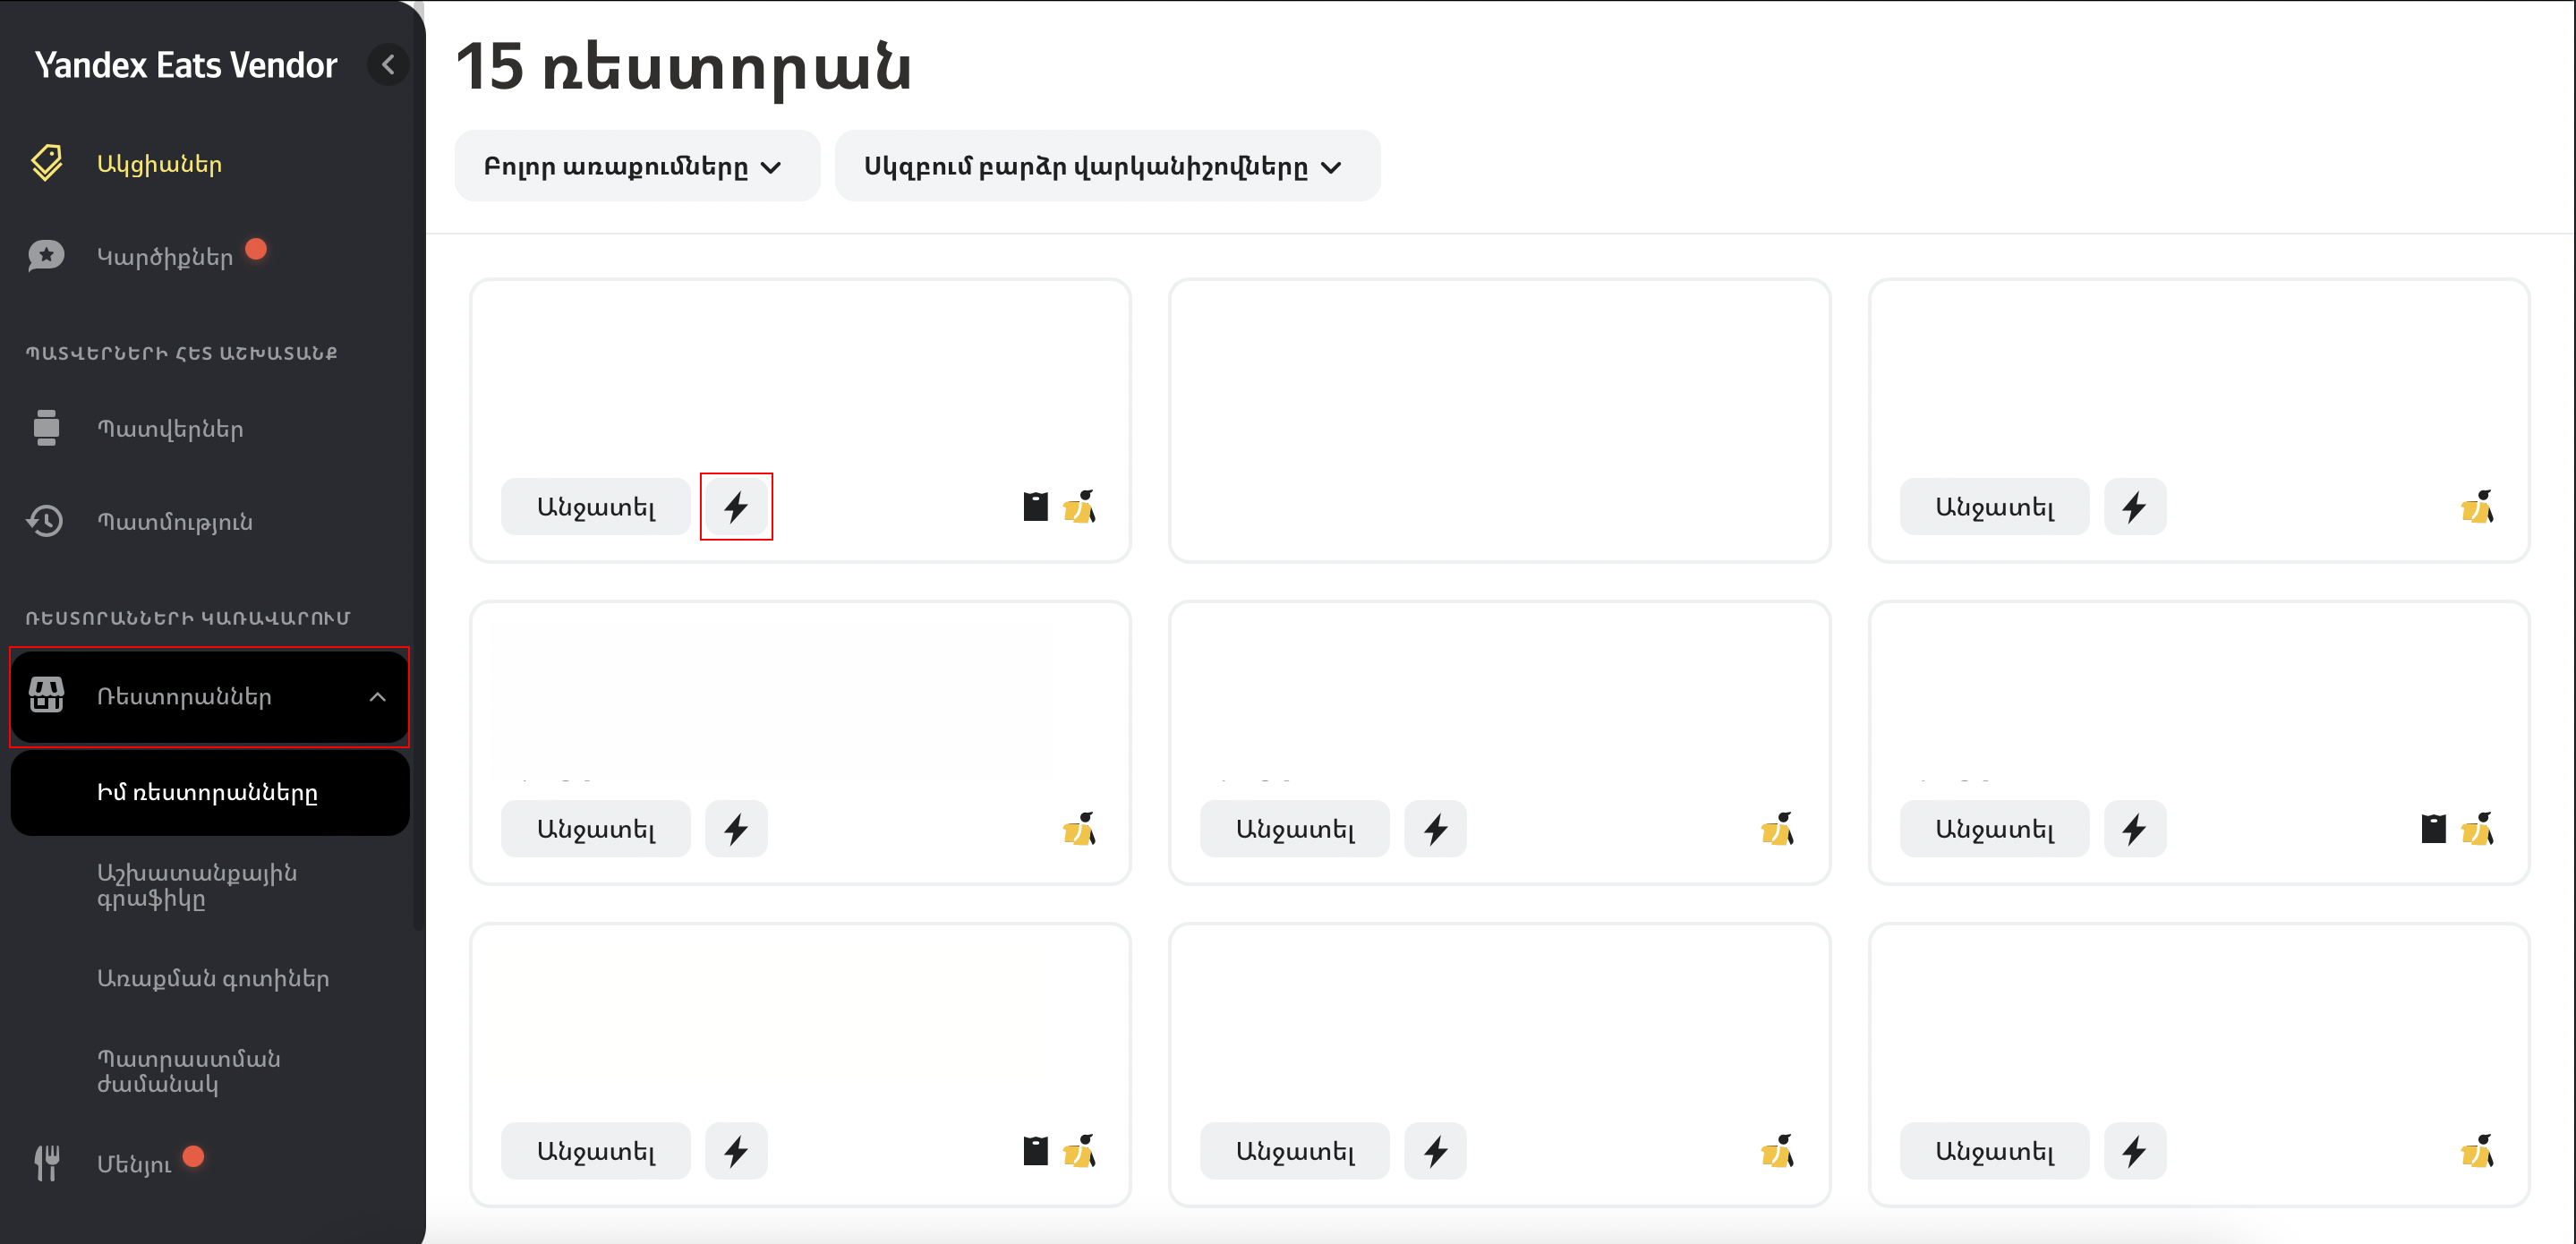Image resolution: width=2576 pixels, height=1244 pixels.
Task: Click Անջատել on first restaurant card
Action: point(596,507)
